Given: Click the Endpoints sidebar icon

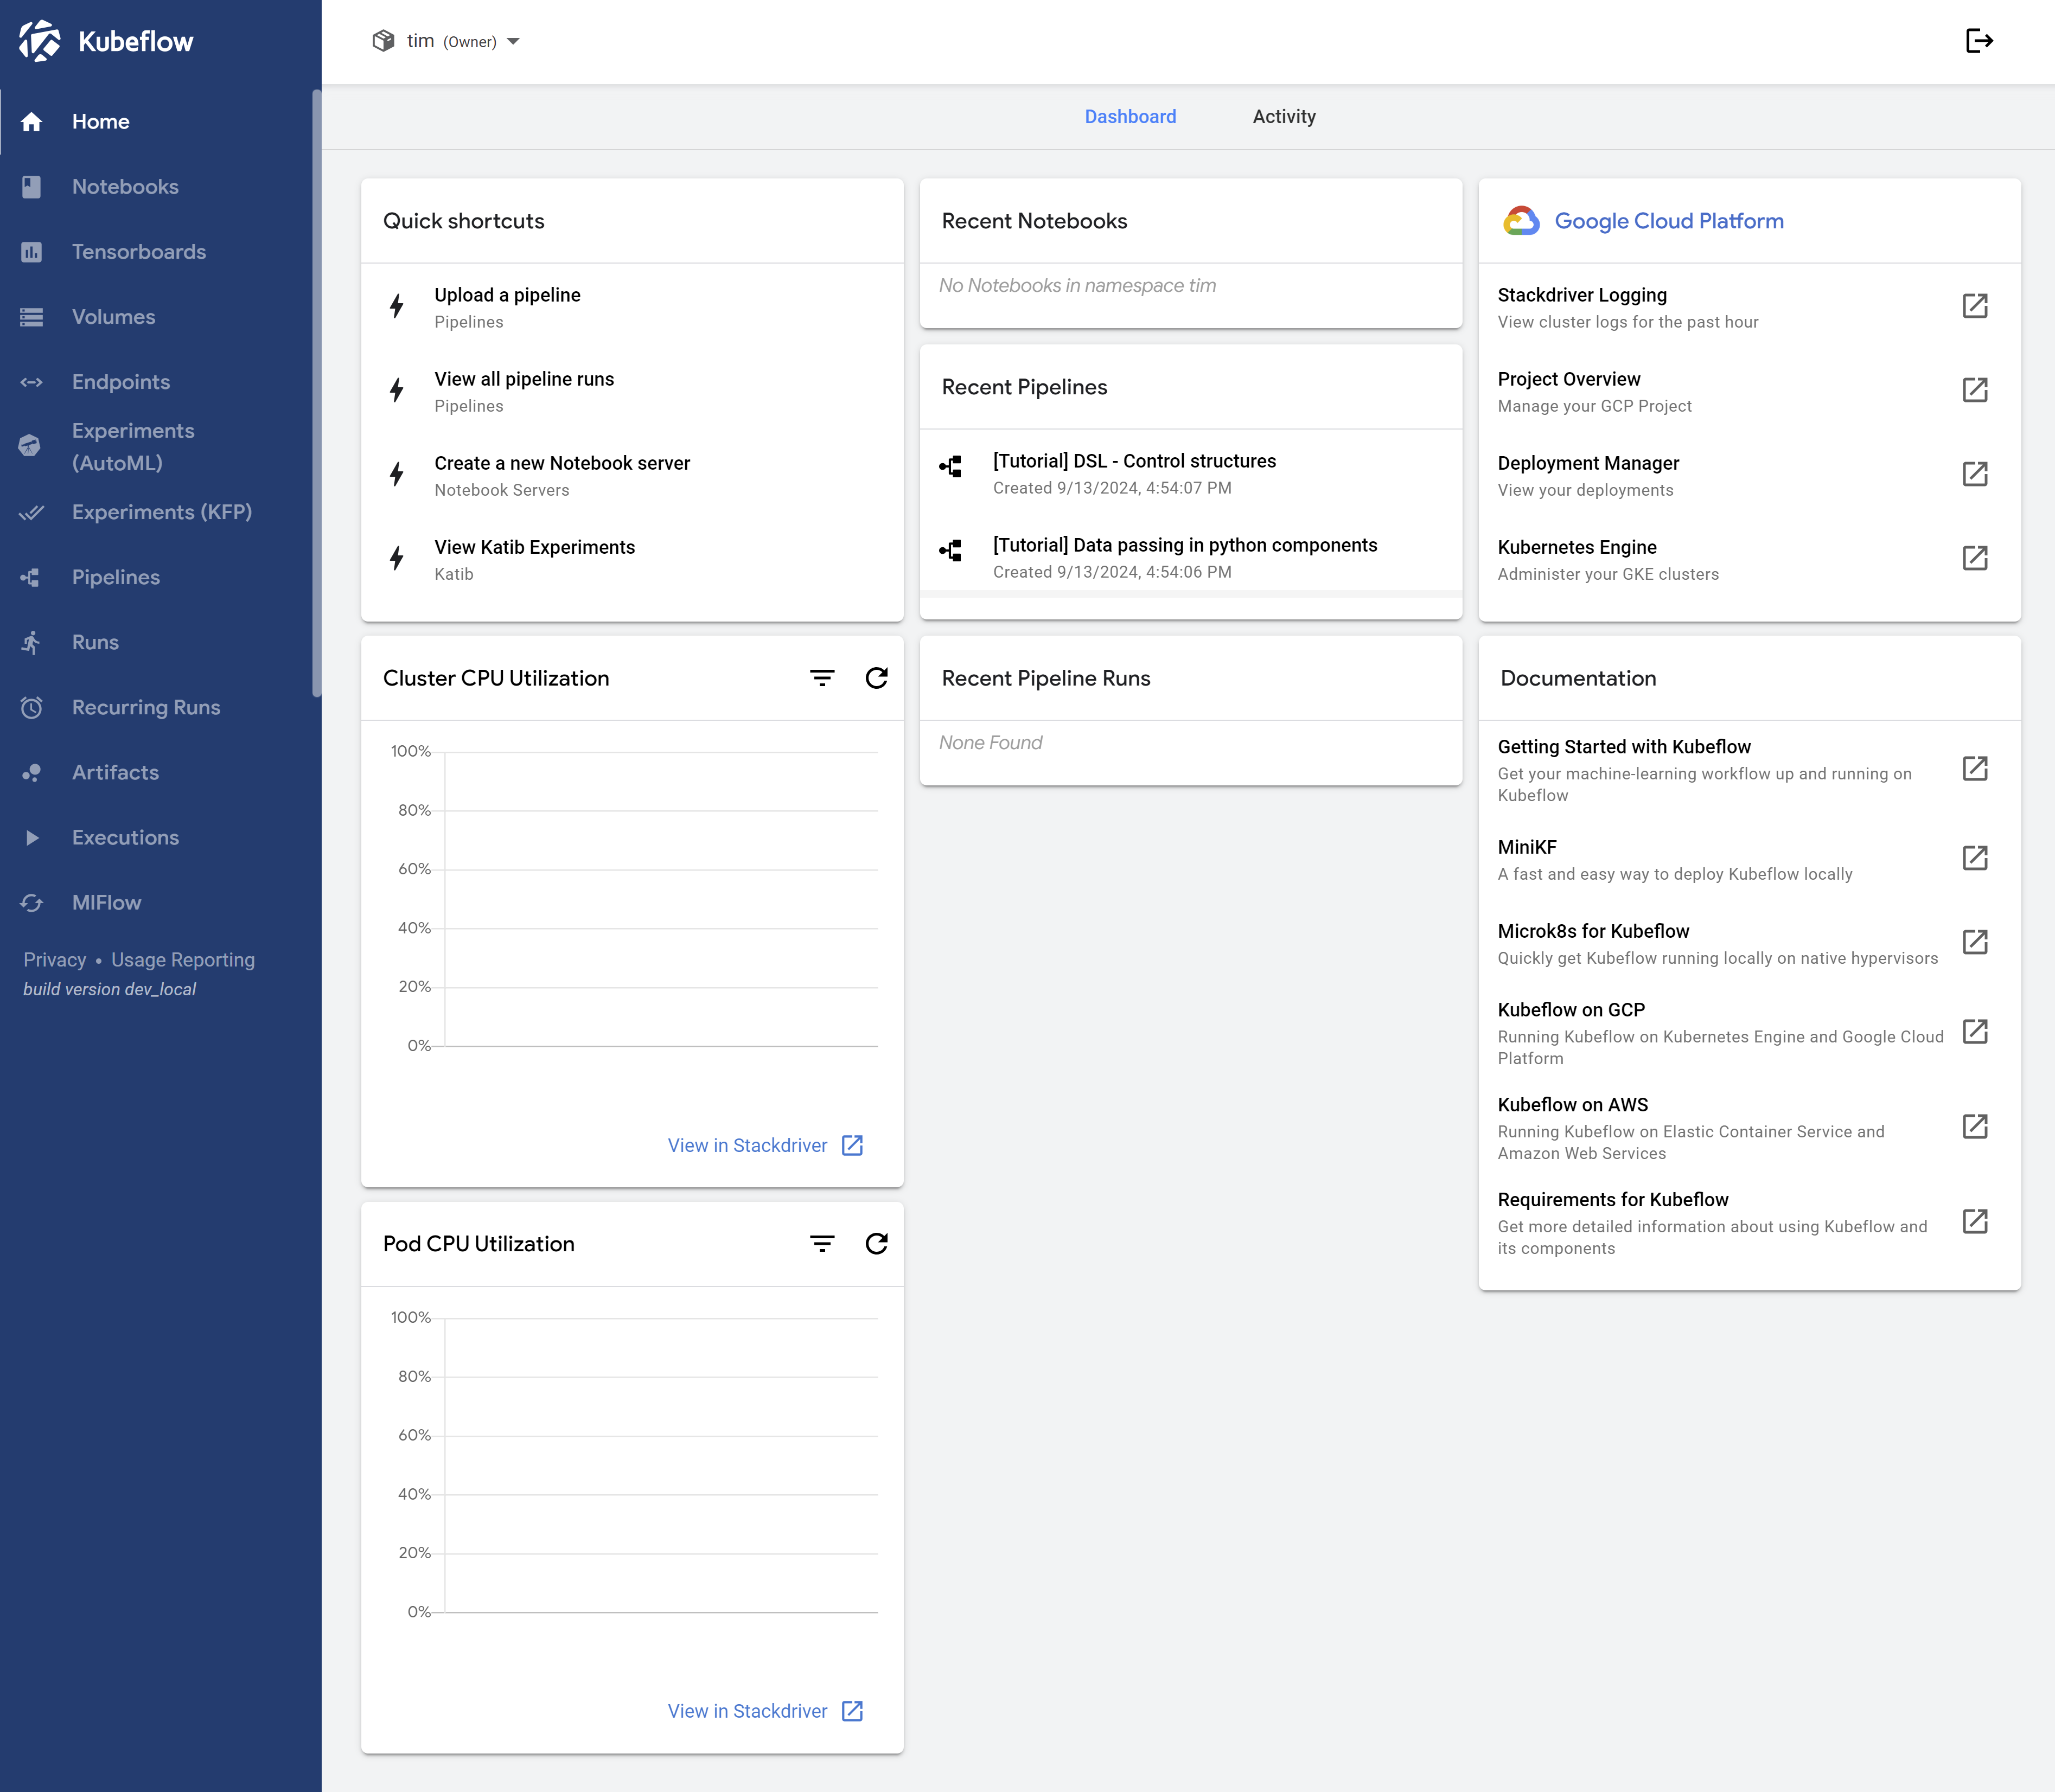Looking at the screenshot, I should coord(32,382).
